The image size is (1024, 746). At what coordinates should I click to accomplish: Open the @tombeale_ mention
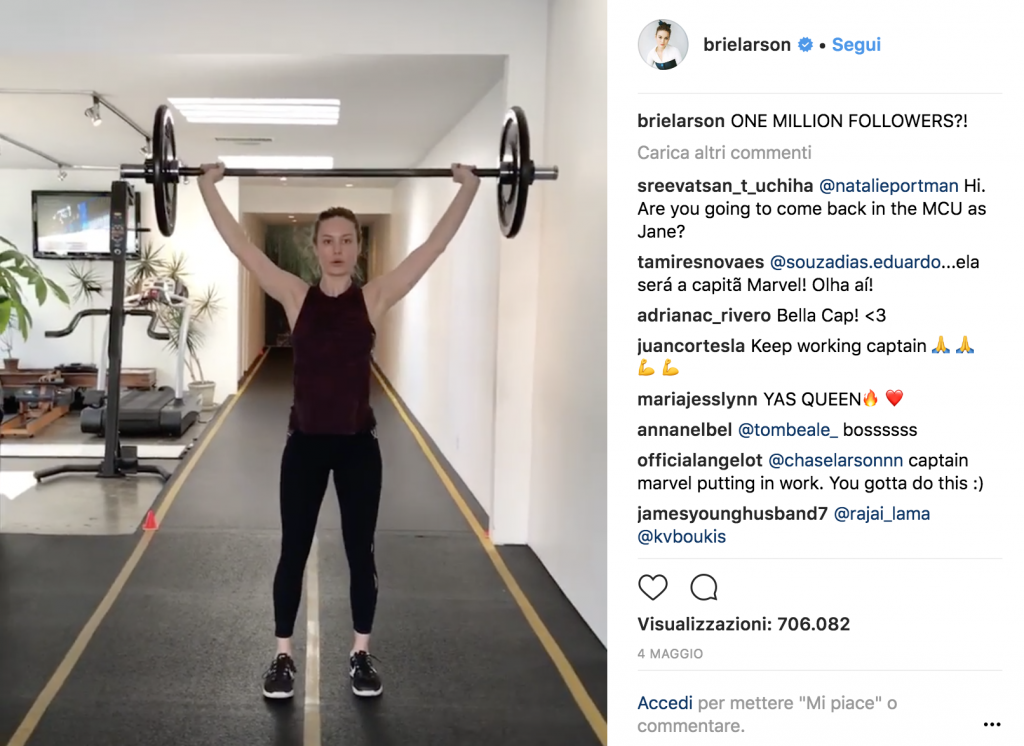coord(788,430)
